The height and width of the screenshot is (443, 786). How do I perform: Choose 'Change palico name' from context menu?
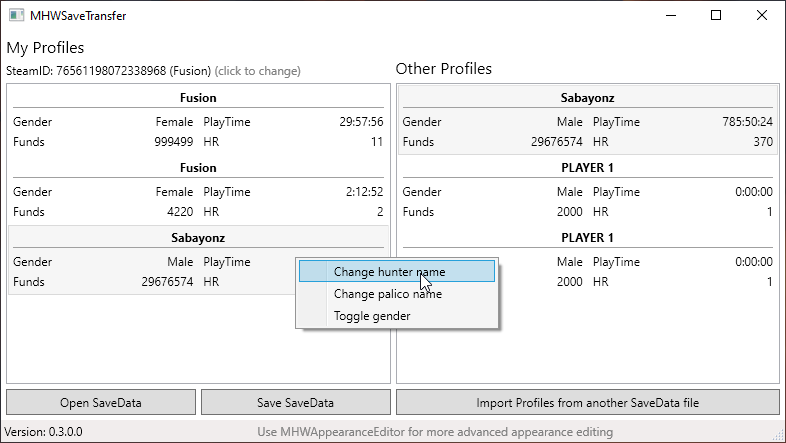tap(397, 294)
